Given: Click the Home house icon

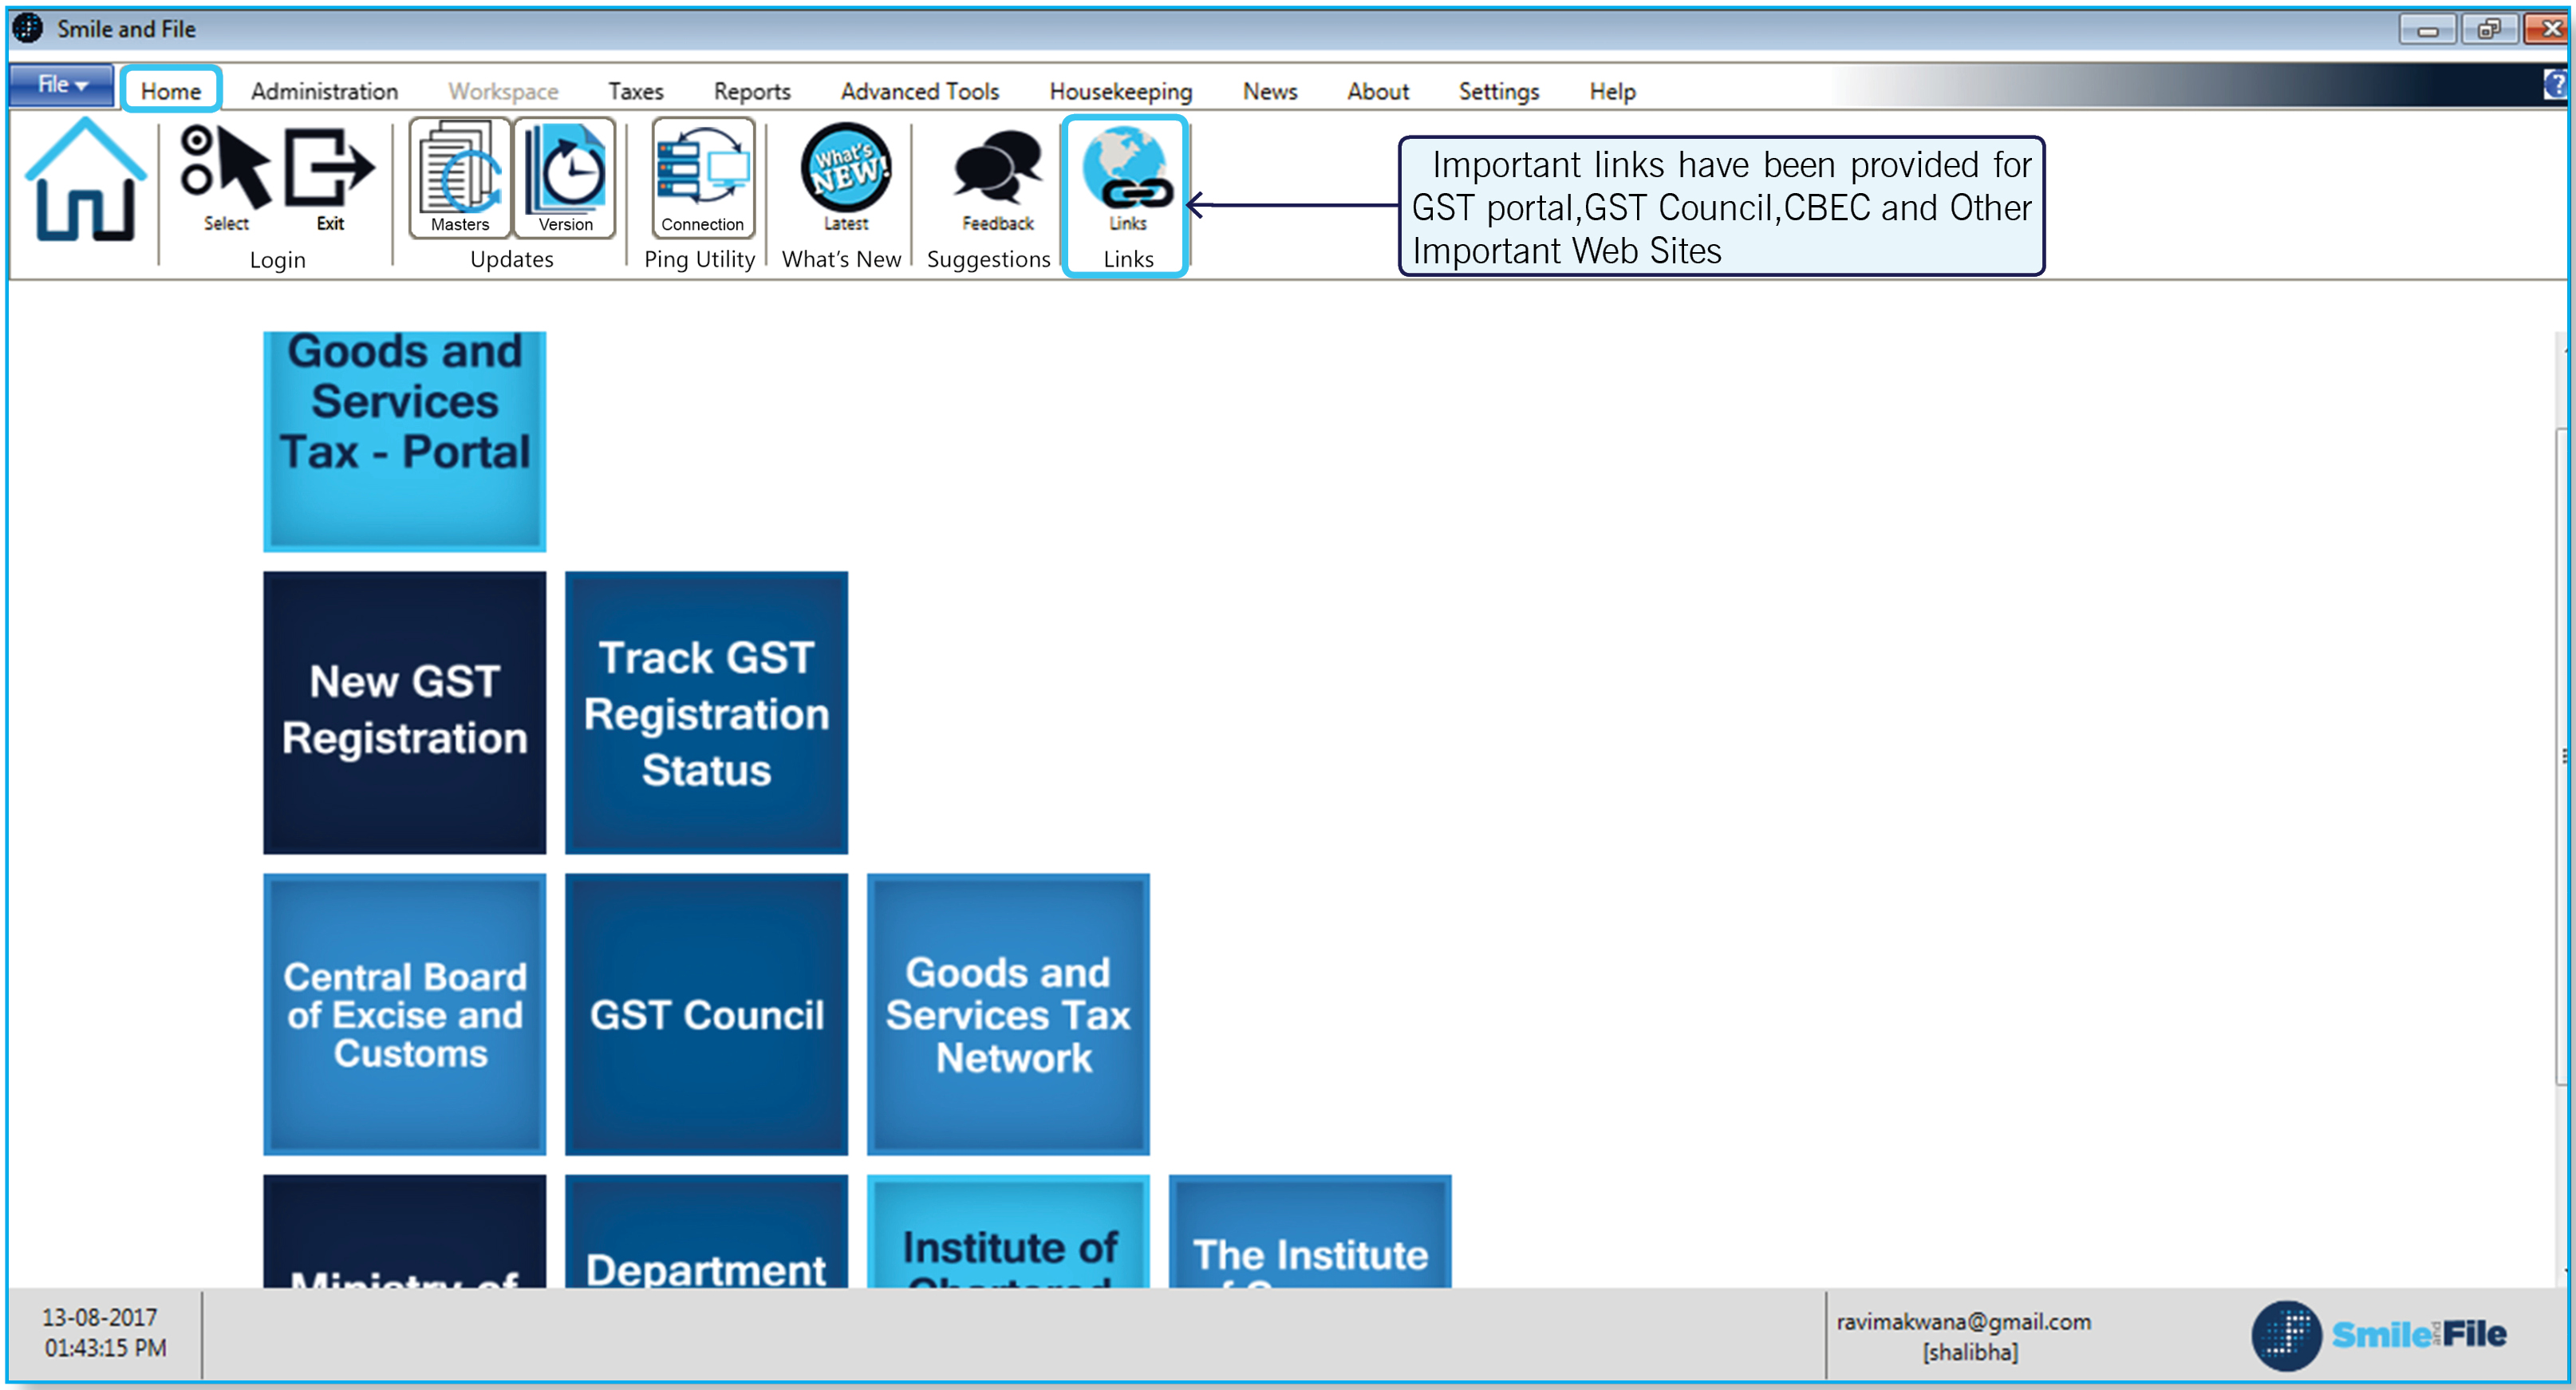Looking at the screenshot, I should click(x=85, y=180).
